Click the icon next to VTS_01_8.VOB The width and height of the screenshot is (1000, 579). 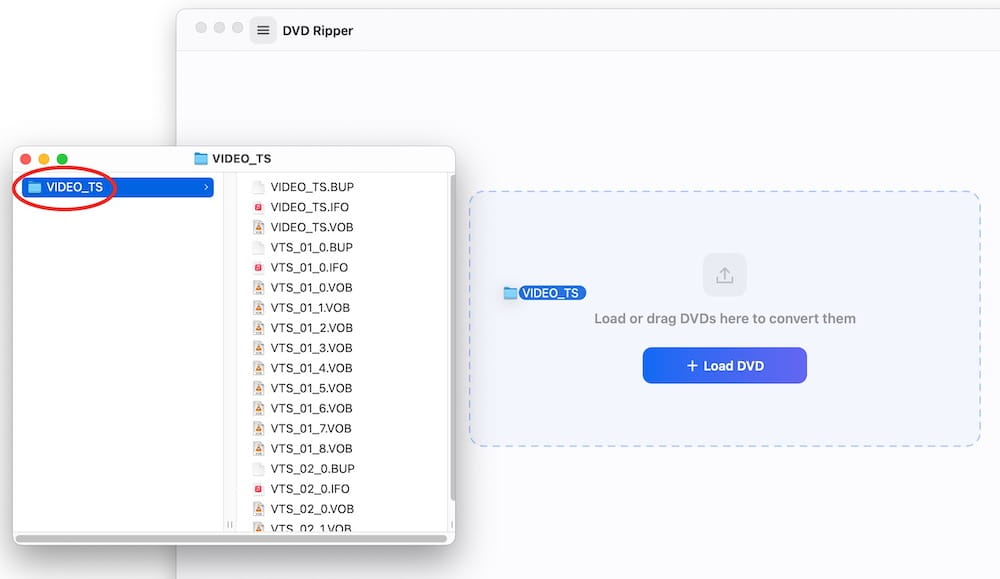[x=258, y=448]
